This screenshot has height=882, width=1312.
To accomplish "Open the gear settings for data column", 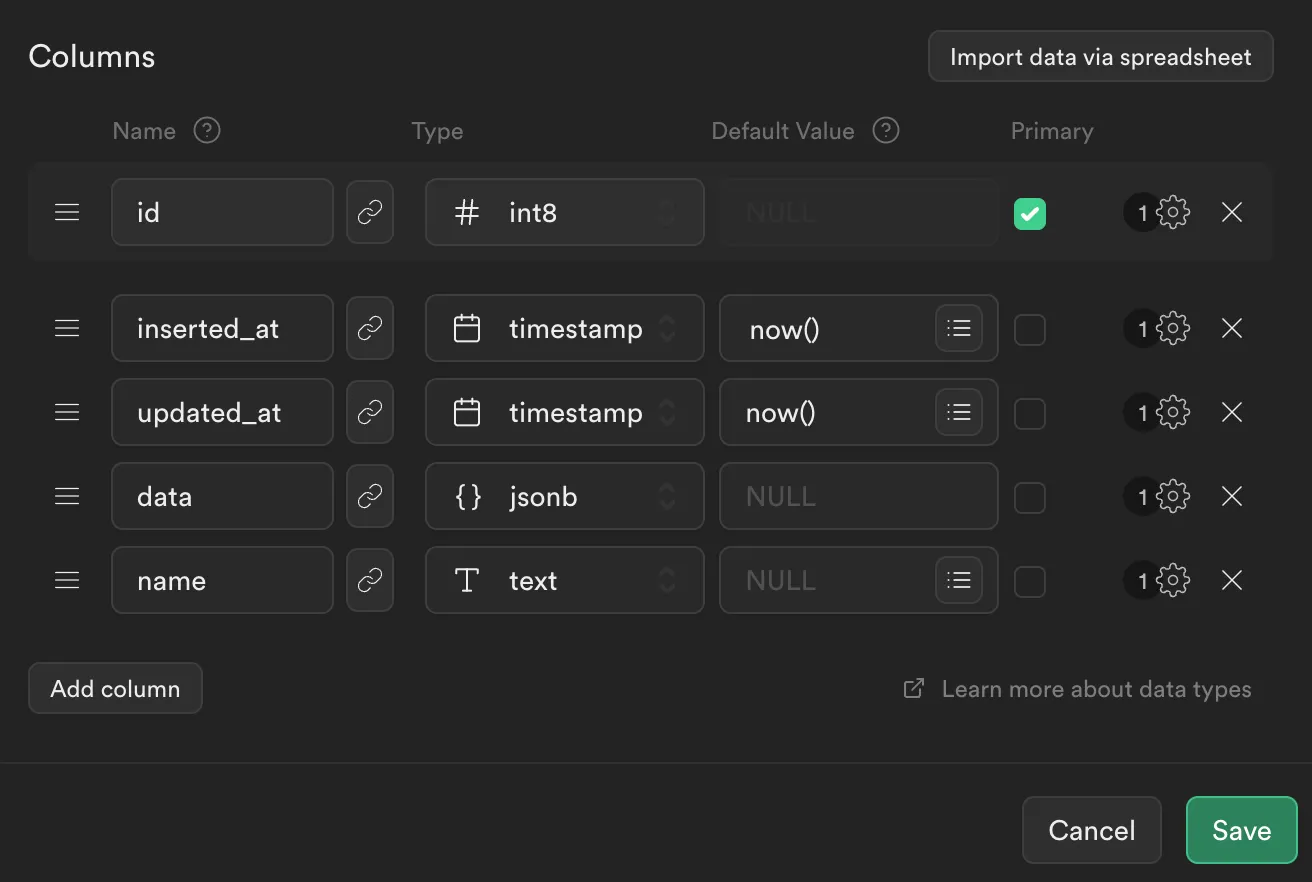I will click(1173, 496).
